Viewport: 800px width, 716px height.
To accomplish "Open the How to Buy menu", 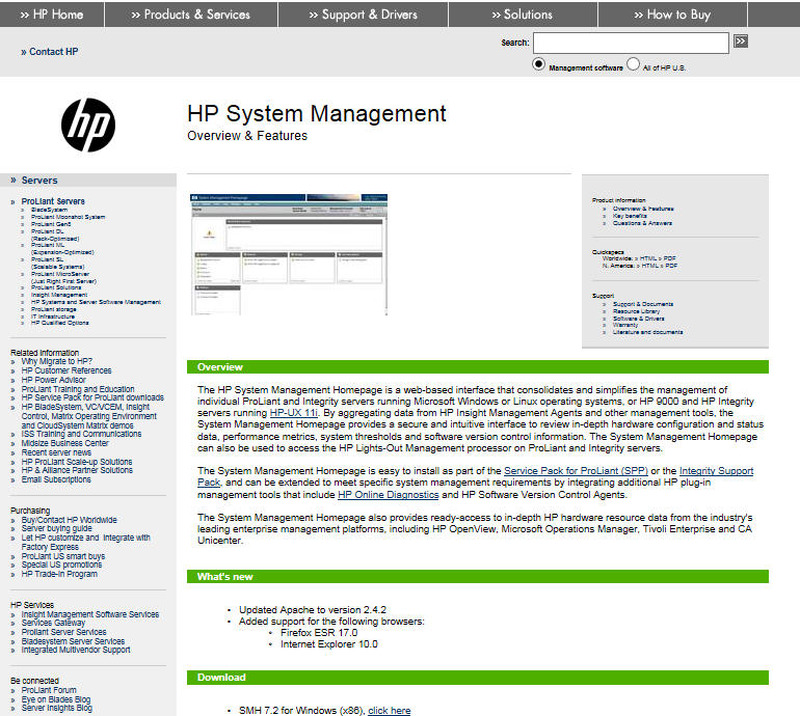I will pos(671,14).
